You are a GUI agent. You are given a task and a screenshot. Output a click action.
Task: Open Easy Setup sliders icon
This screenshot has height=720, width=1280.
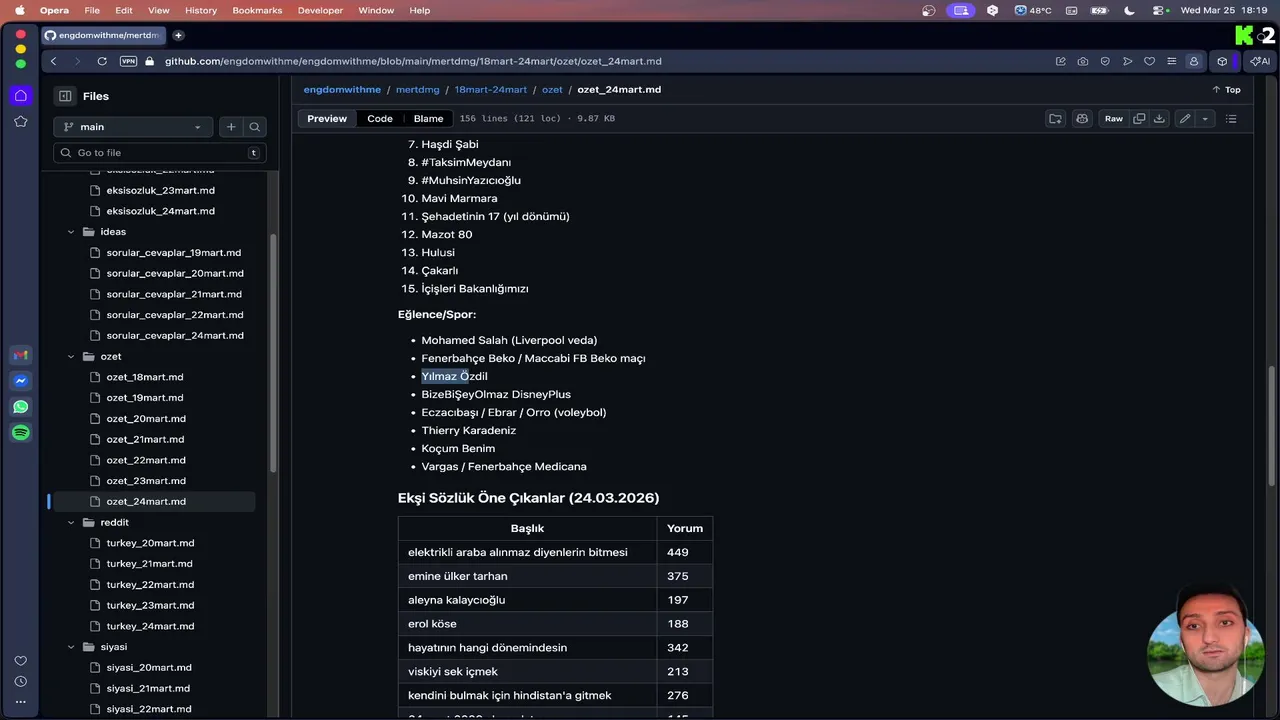1171,61
